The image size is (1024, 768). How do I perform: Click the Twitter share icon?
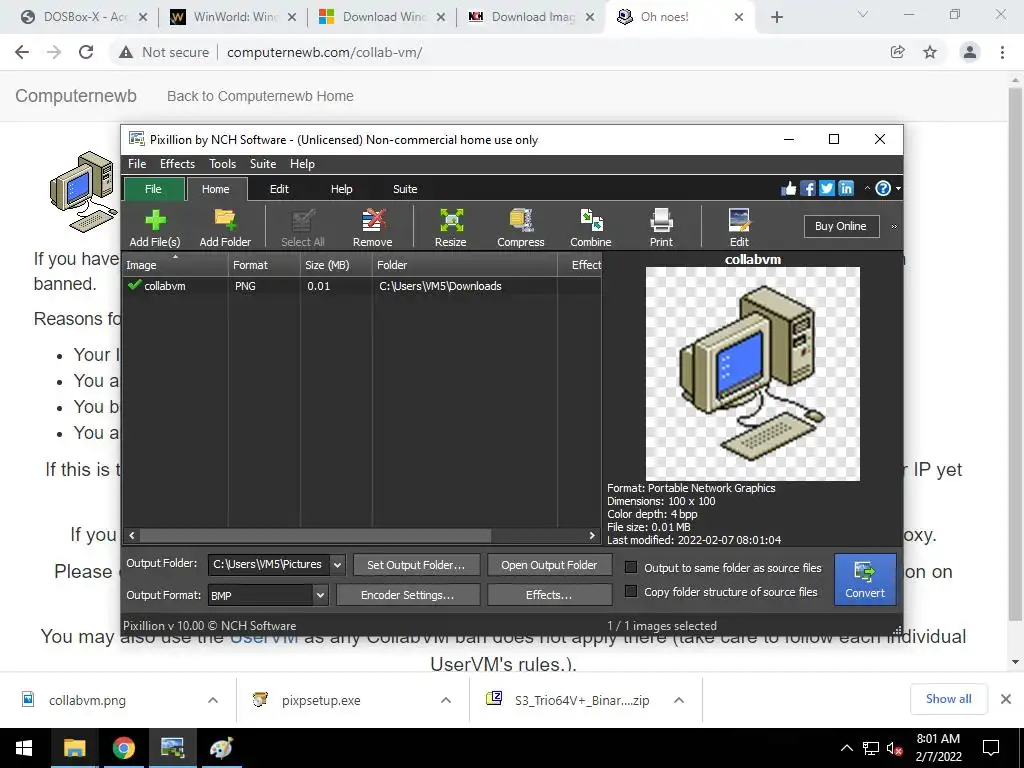point(827,189)
